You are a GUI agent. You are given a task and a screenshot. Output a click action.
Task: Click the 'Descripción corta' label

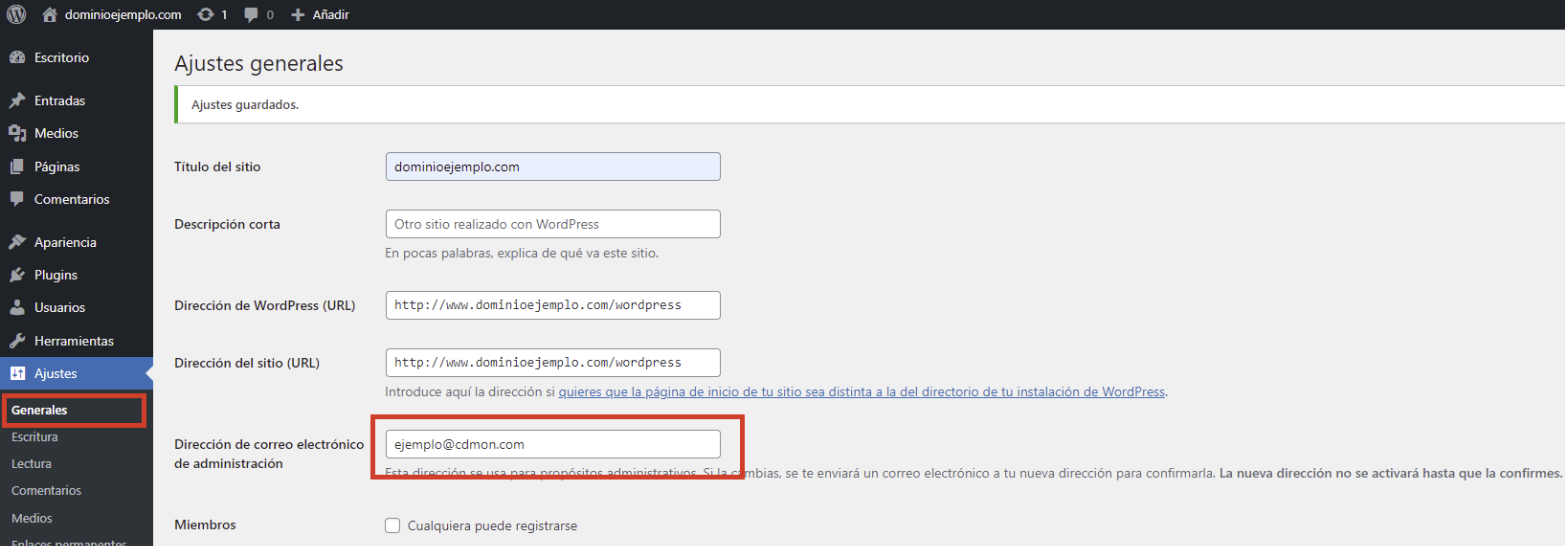[227, 224]
